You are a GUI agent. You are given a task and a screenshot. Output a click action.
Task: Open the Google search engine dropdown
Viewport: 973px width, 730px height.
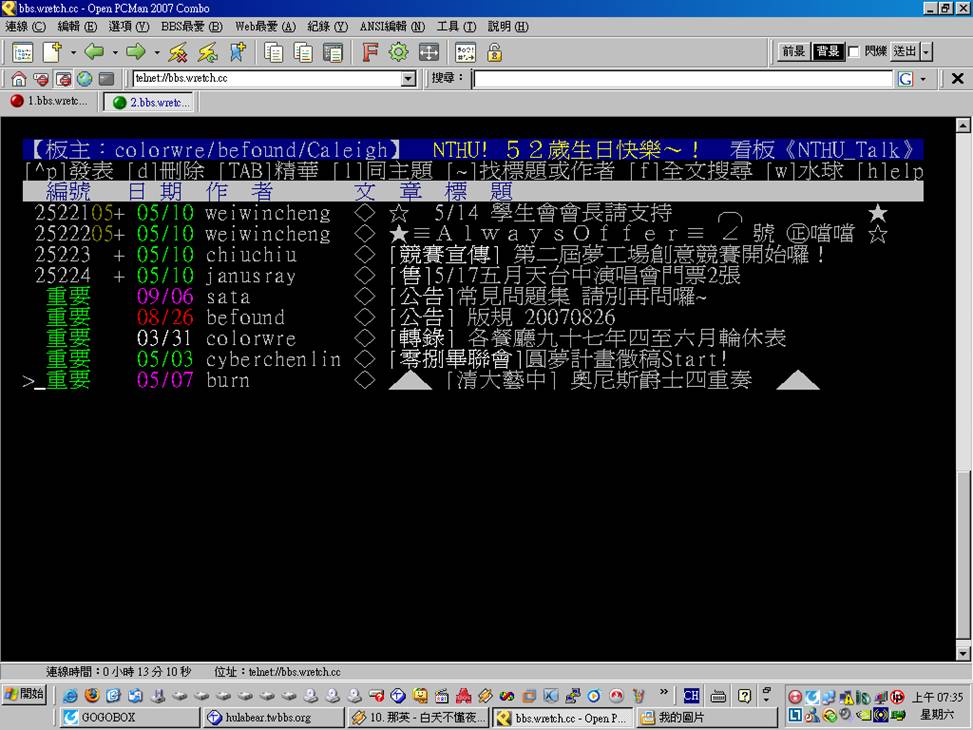[922, 79]
